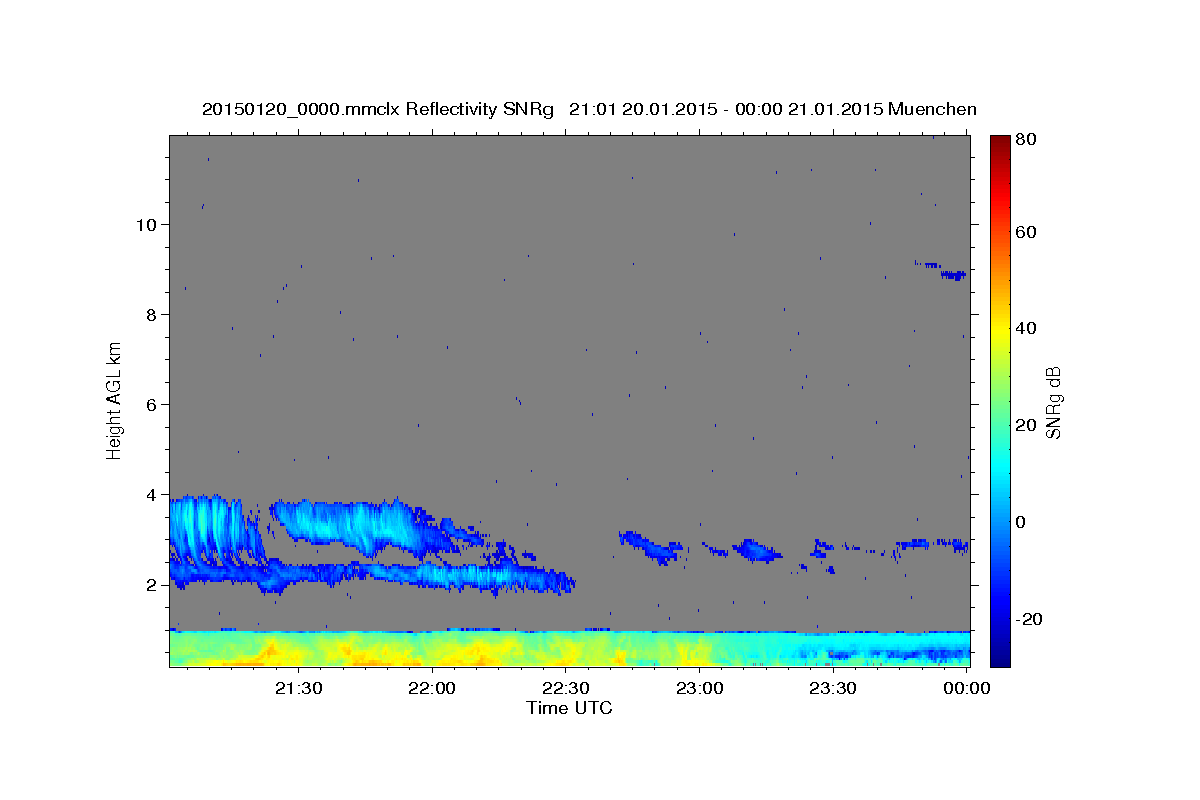Click the dark blue bottom of colorbar
1200x800 pixels.
pyautogui.click(x=1000, y=657)
